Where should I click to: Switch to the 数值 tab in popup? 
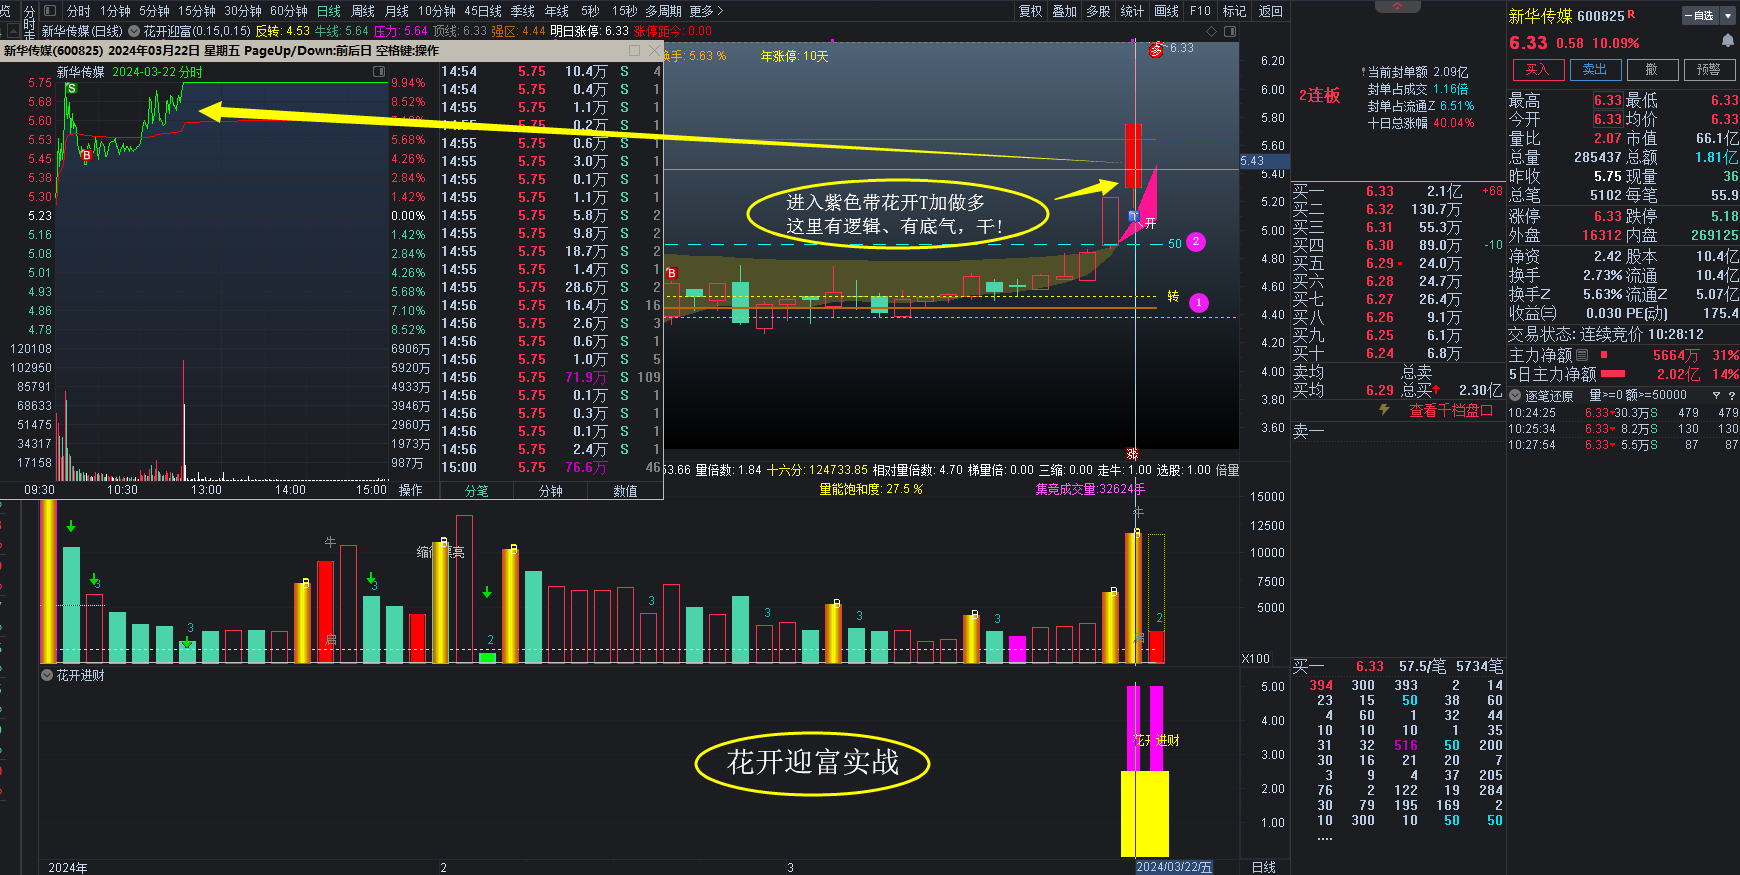(x=626, y=491)
